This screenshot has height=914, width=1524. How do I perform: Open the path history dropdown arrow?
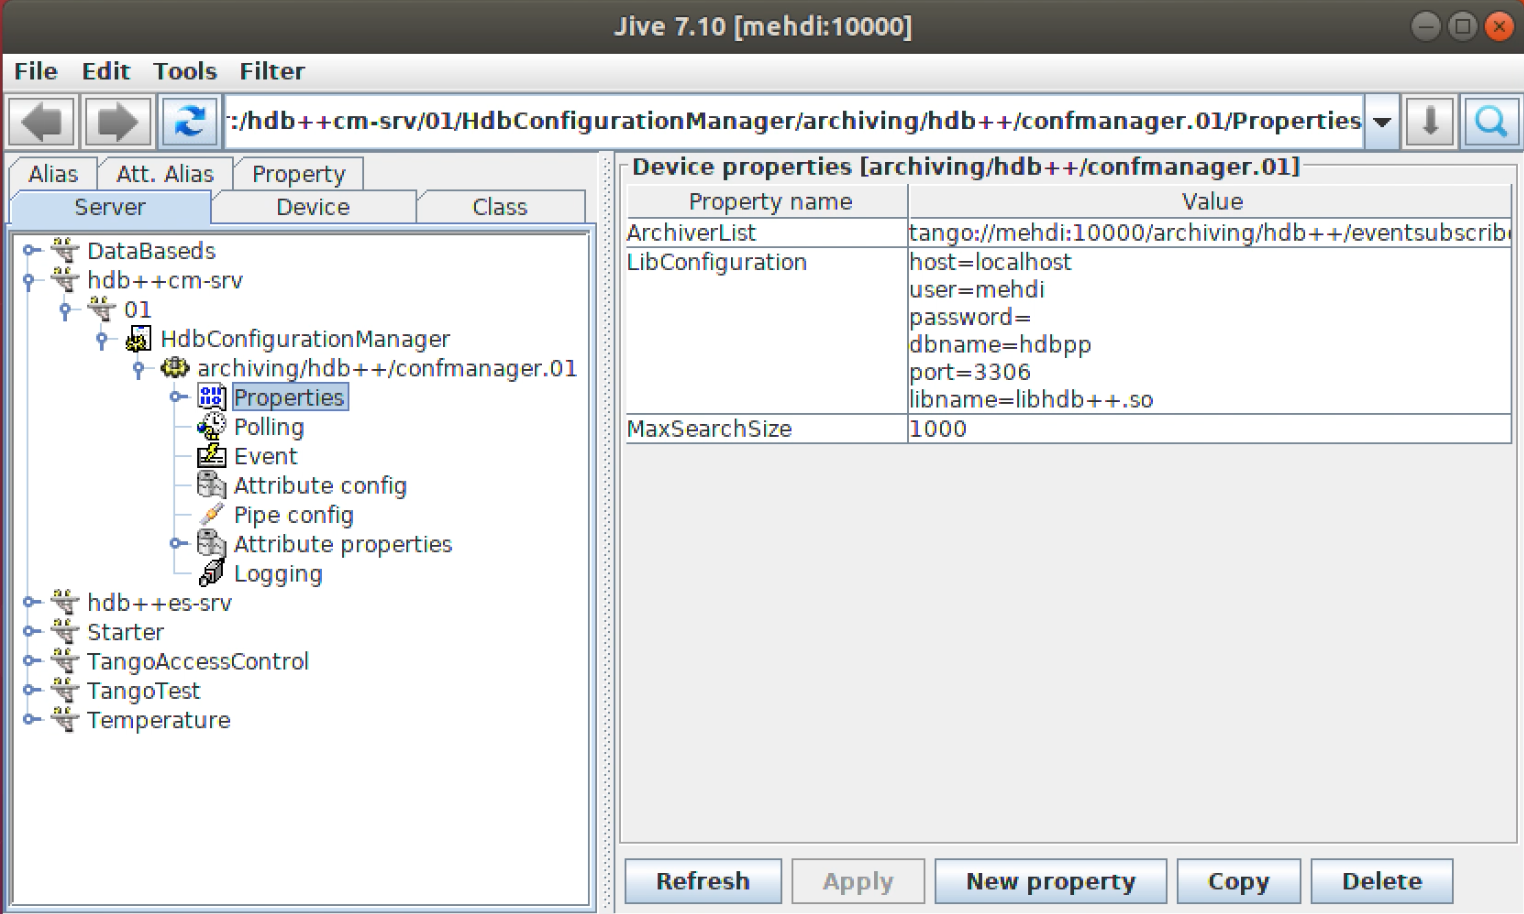pos(1382,122)
